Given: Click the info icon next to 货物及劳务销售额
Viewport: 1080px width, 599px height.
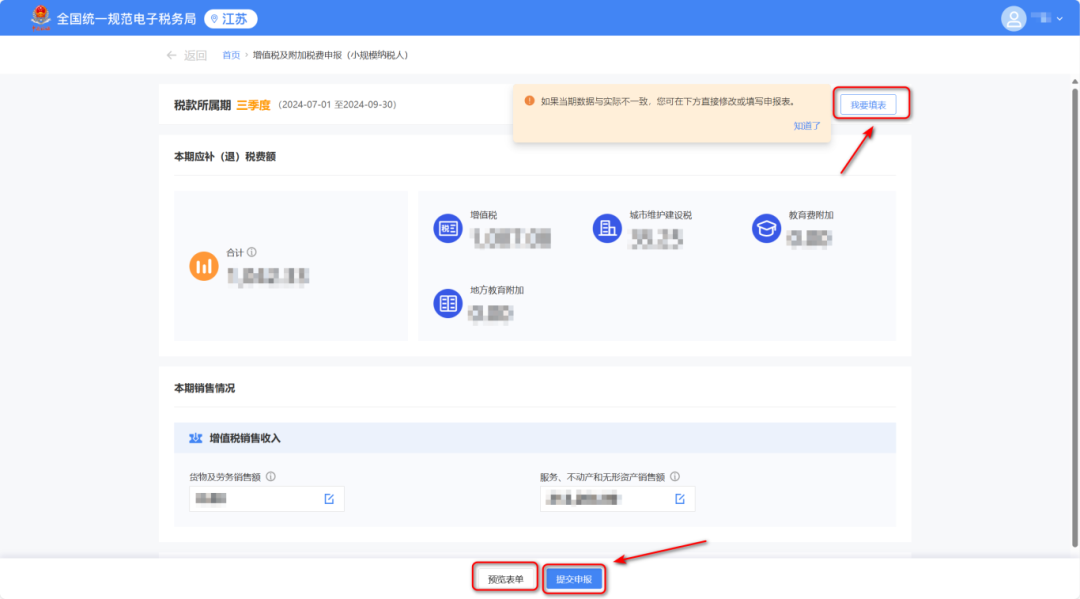Looking at the screenshot, I should 268,477.
